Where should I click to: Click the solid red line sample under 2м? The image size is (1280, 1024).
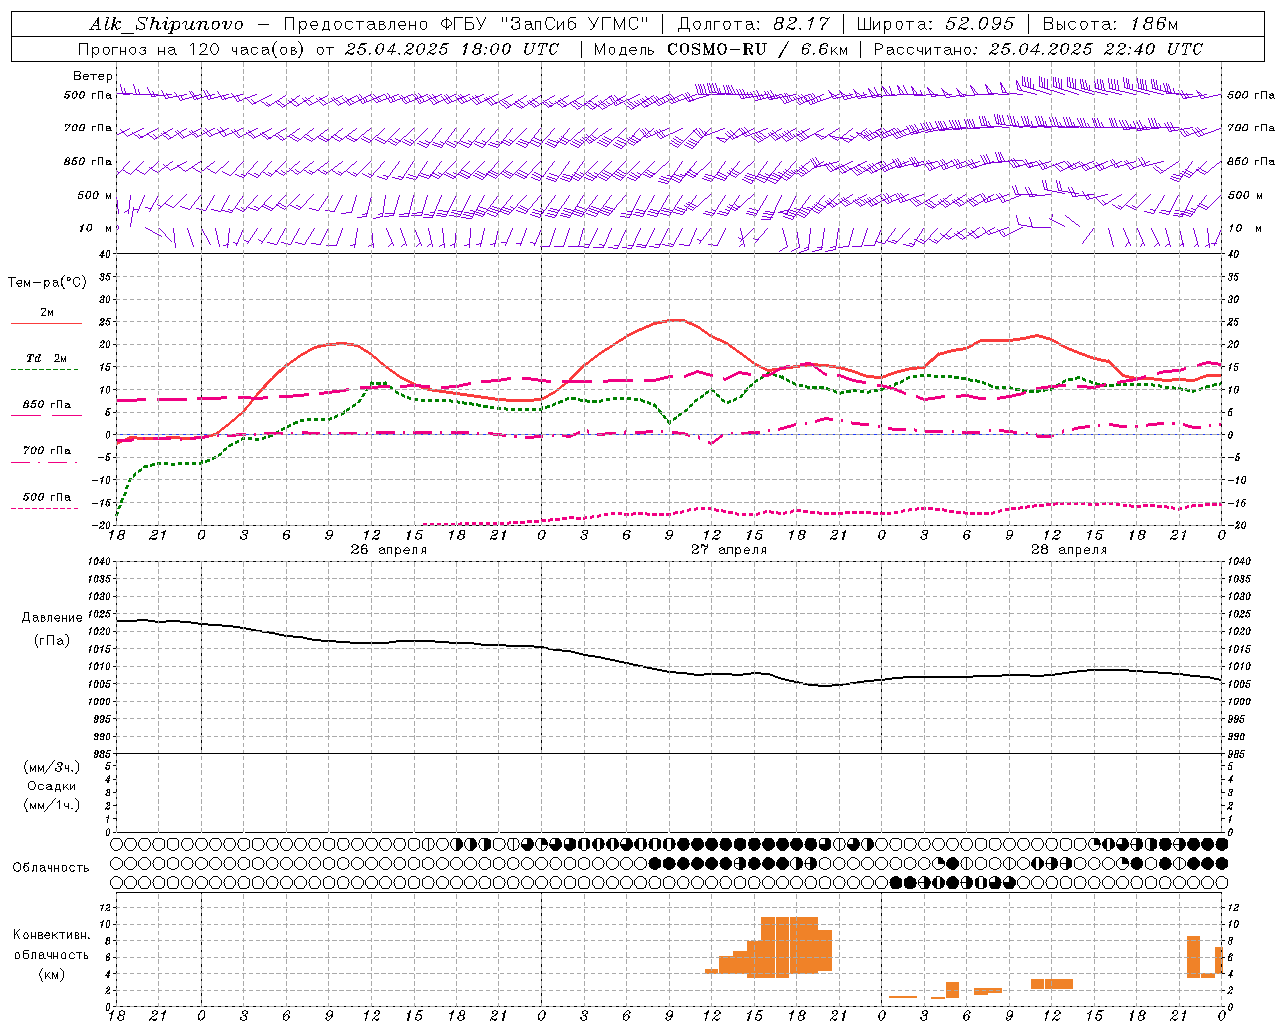pos(46,324)
